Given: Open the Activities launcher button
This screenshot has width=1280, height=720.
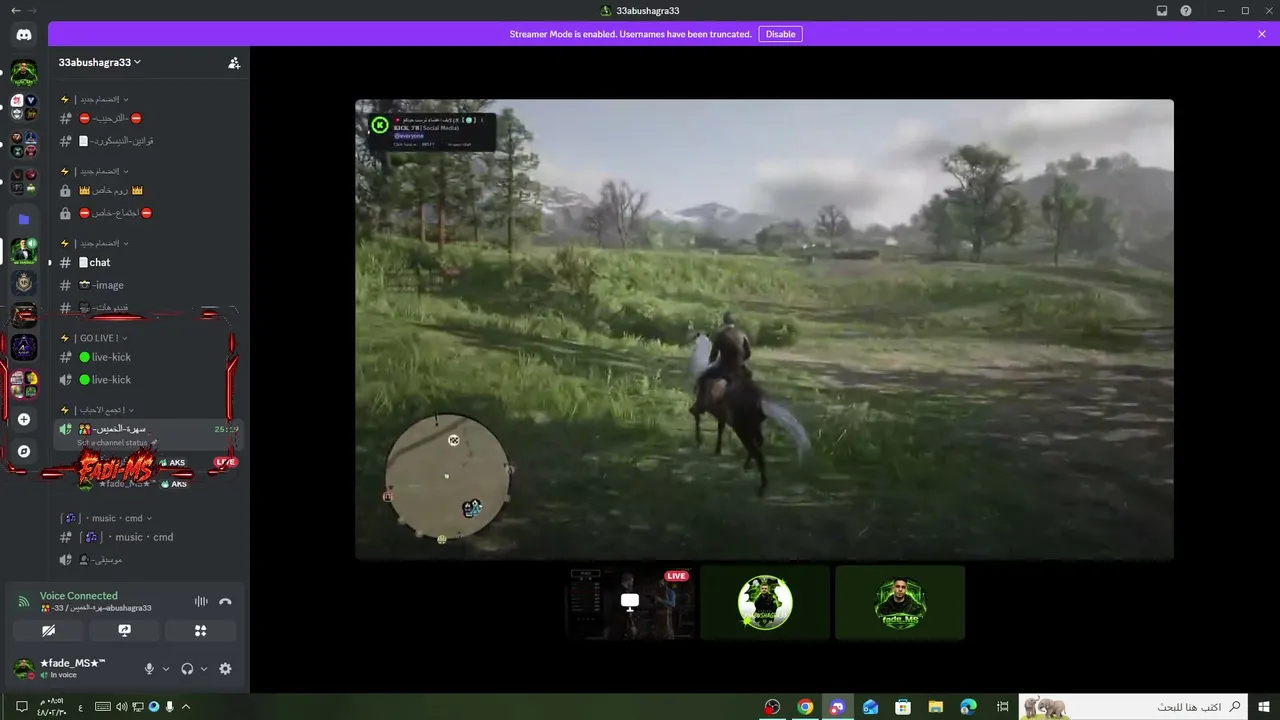Looking at the screenshot, I should [x=200, y=631].
